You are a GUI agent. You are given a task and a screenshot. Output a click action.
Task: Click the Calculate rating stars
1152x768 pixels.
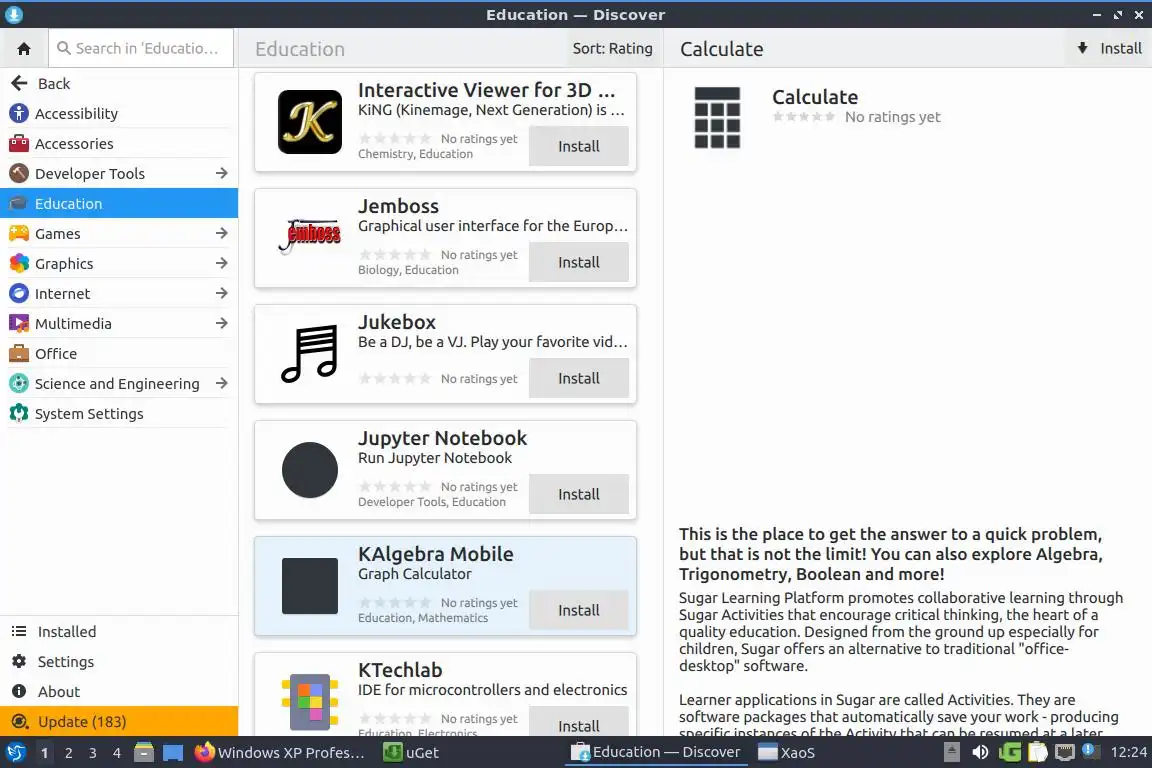pos(804,117)
